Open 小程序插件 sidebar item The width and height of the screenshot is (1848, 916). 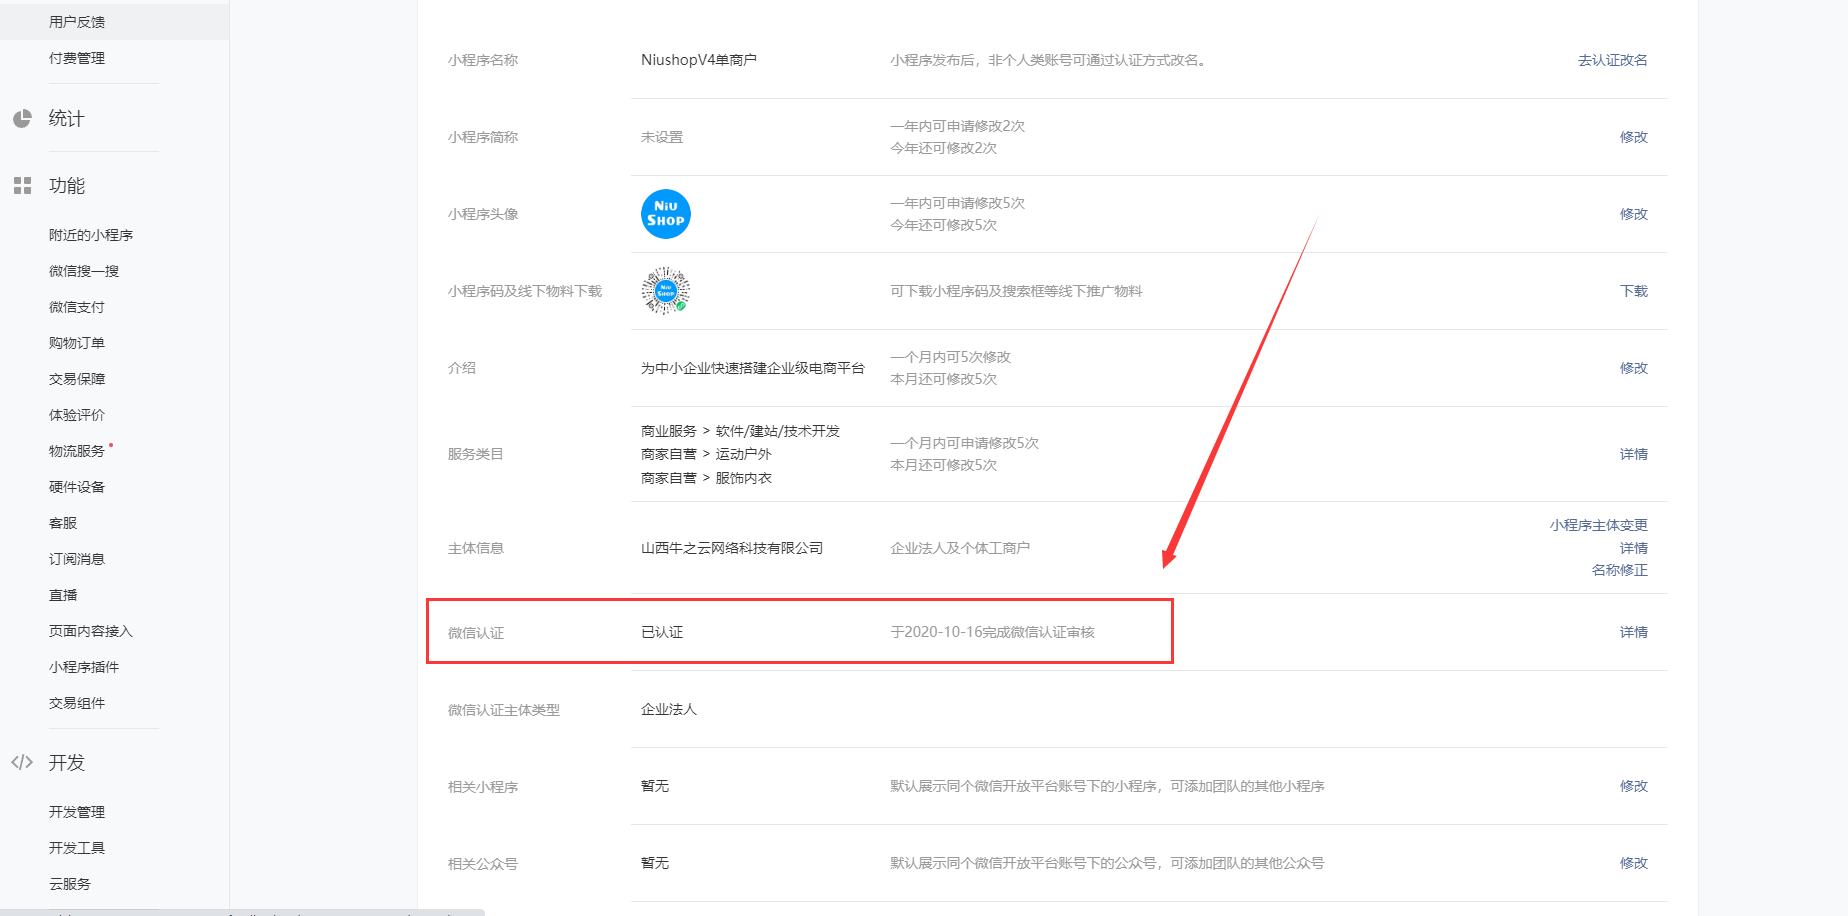84,667
